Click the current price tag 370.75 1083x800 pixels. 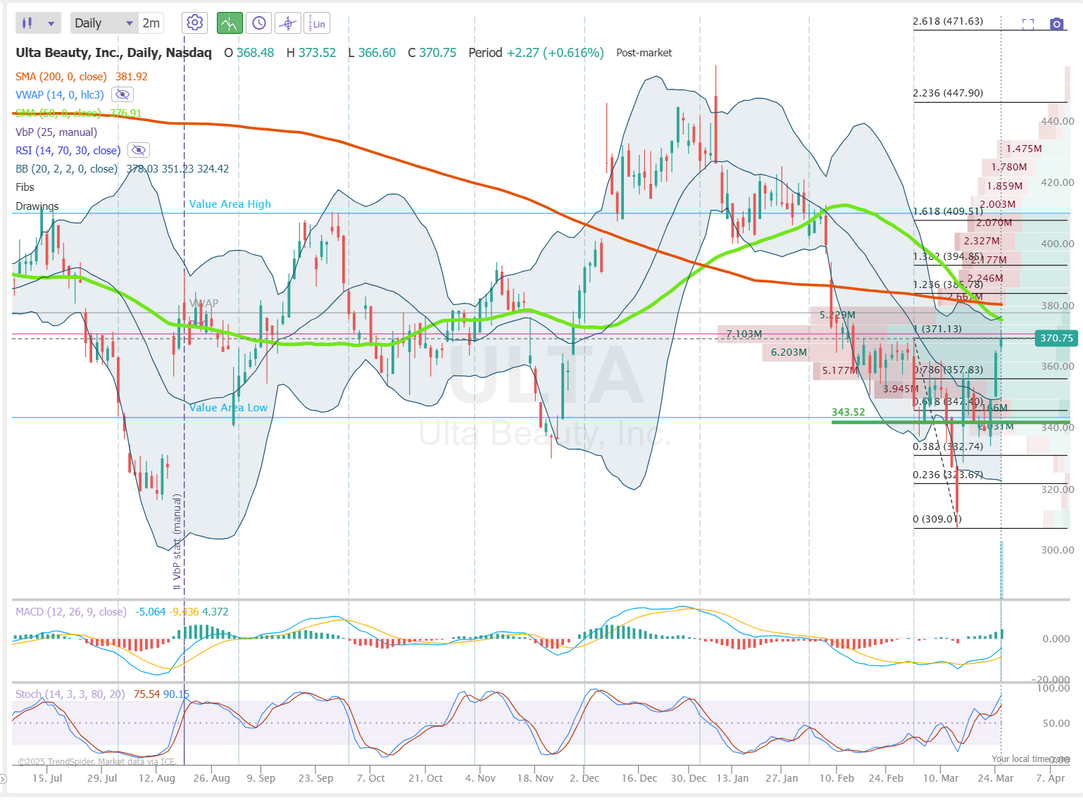click(x=1056, y=338)
